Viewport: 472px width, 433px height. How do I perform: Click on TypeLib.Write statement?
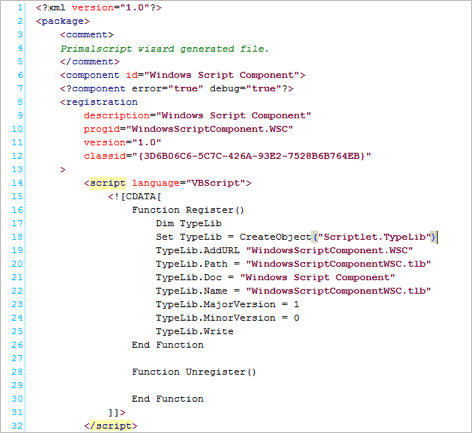[x=194, y=331]
